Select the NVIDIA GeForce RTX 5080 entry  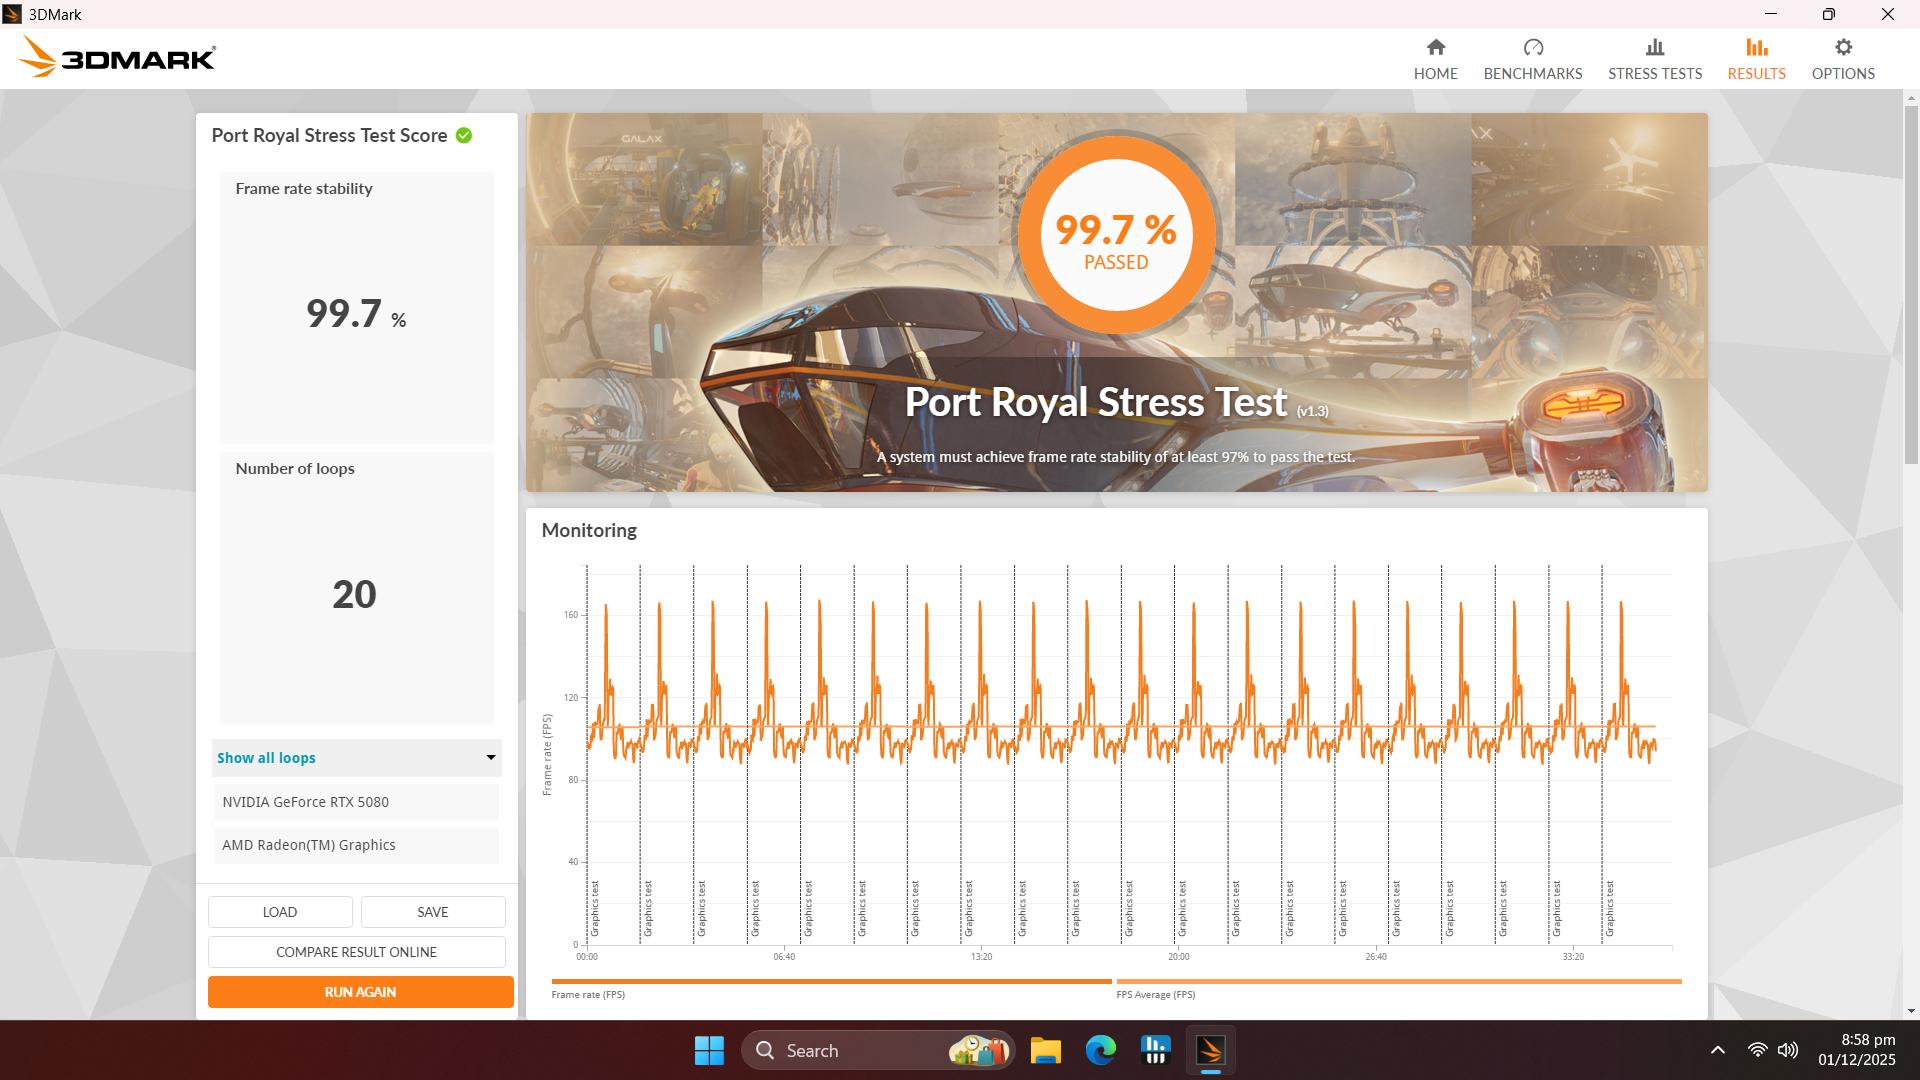pos(355,801)
